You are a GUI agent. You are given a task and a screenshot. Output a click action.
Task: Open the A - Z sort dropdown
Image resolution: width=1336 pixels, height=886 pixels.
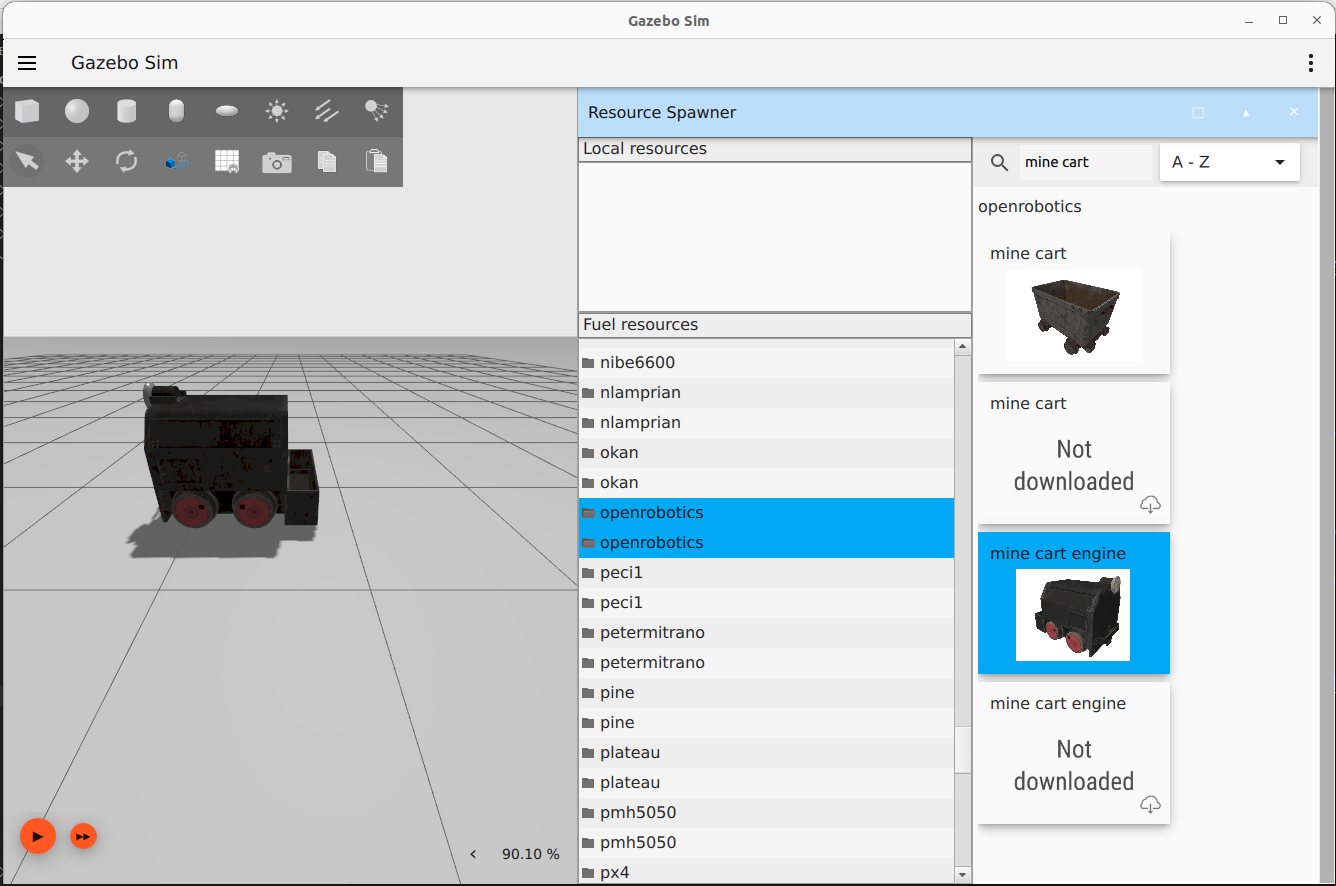point(1230,162)
